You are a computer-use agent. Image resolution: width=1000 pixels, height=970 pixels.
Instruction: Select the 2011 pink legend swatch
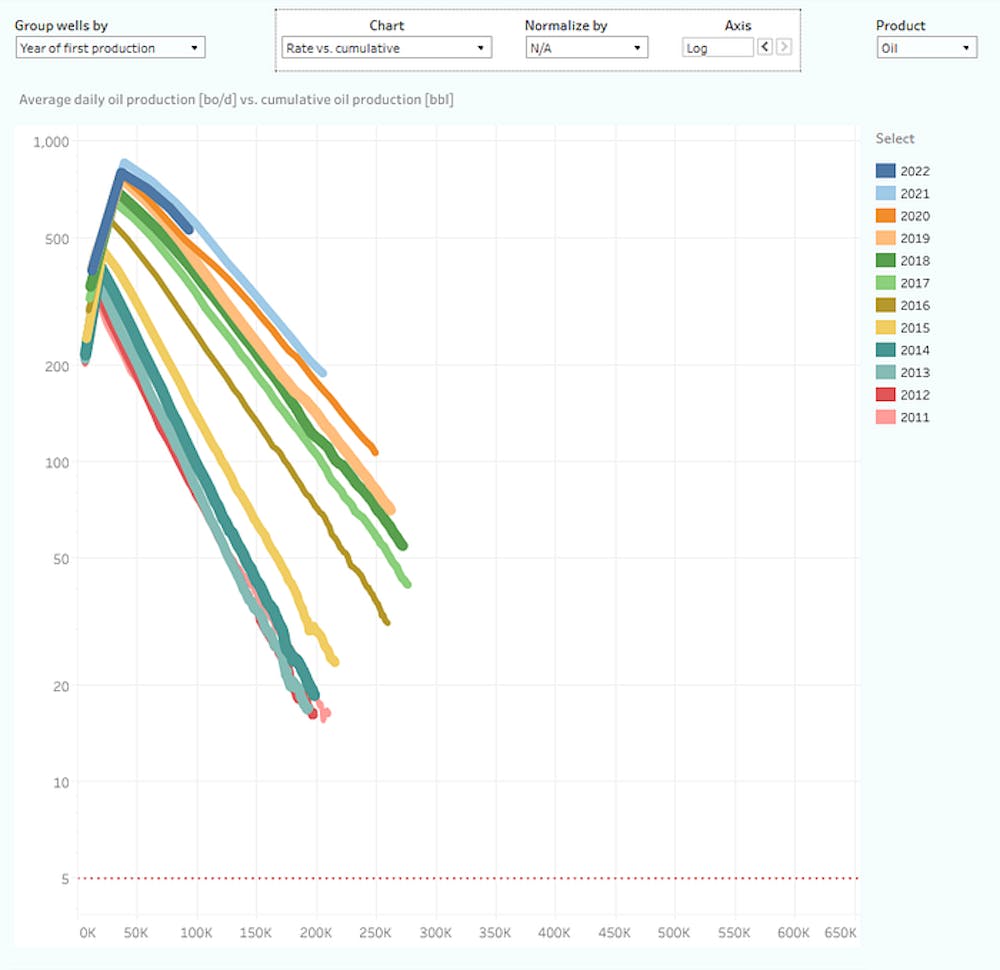(x=885, y=417)
